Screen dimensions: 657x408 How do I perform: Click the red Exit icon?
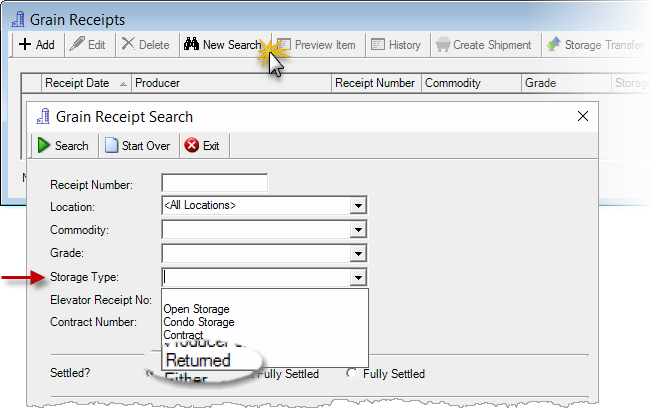tap(192, 145)
